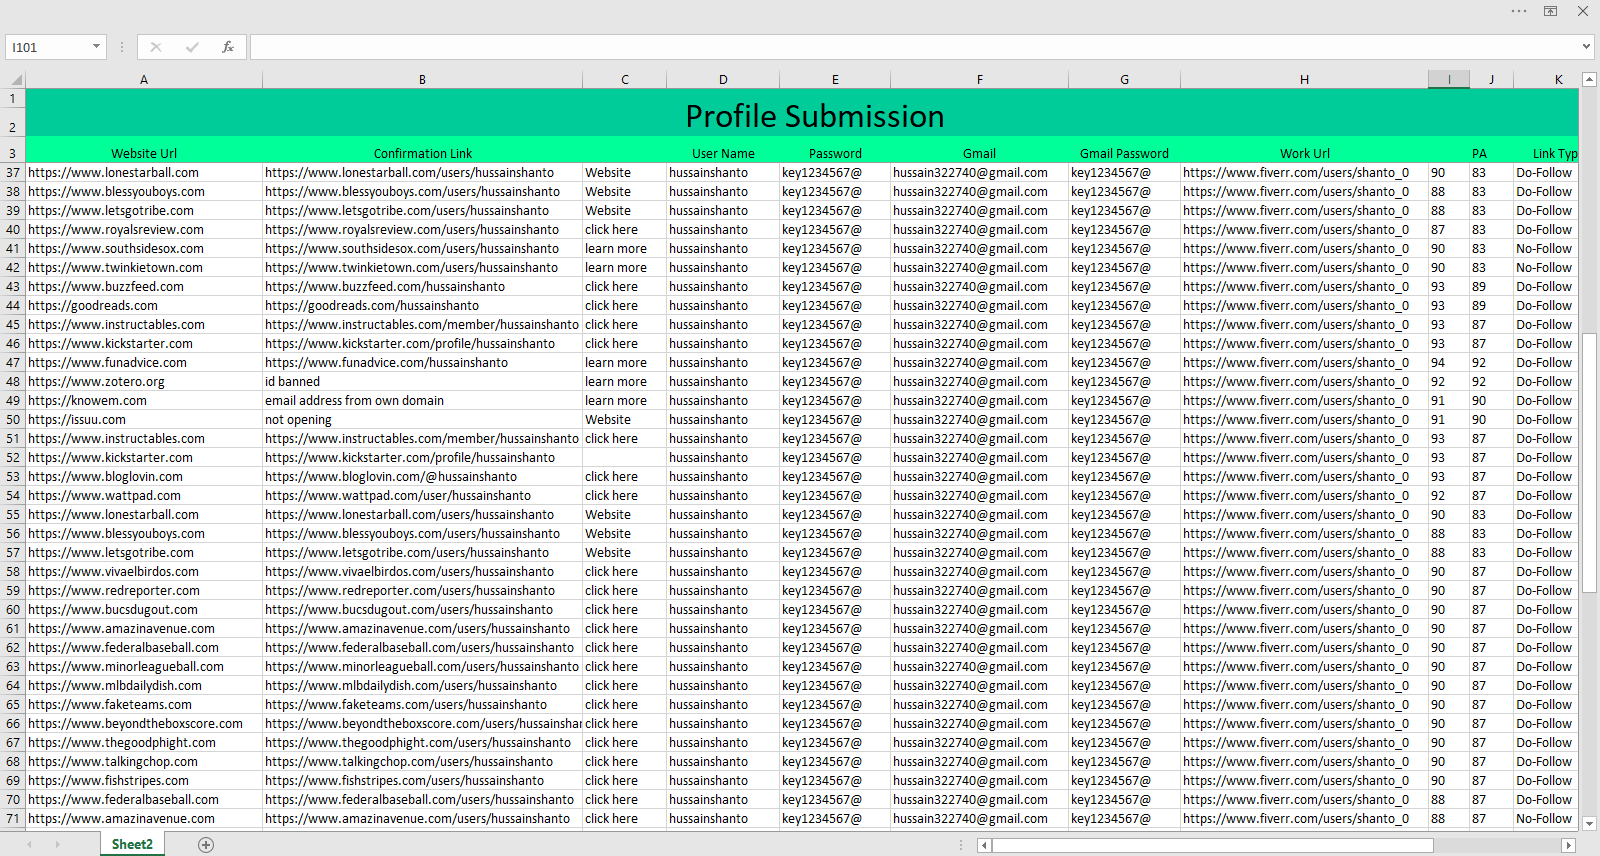Image resolution: width=1600 pixels, height=856 pixels.
Task: Click the vertical scrollbar up arrow
Action: click(1589, 79)
